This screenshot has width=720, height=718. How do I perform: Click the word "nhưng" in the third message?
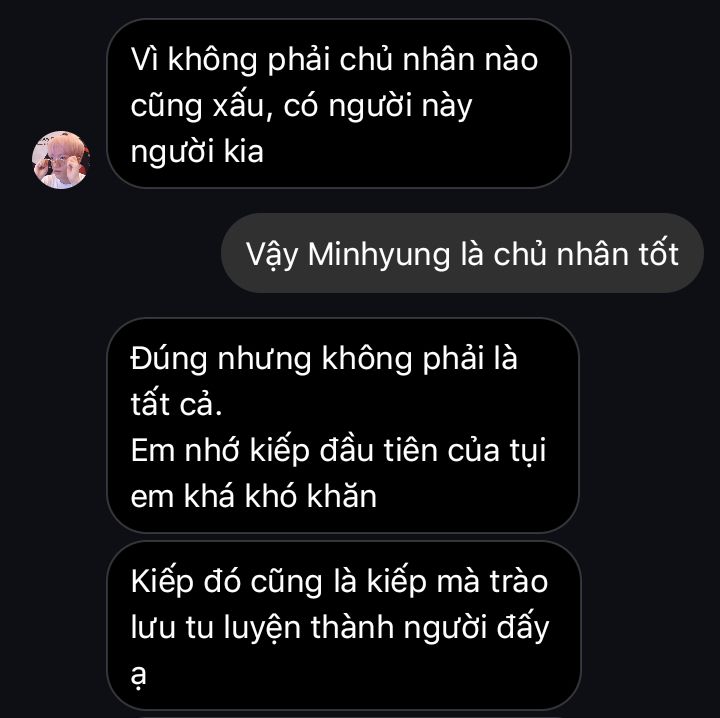(264, 360)
